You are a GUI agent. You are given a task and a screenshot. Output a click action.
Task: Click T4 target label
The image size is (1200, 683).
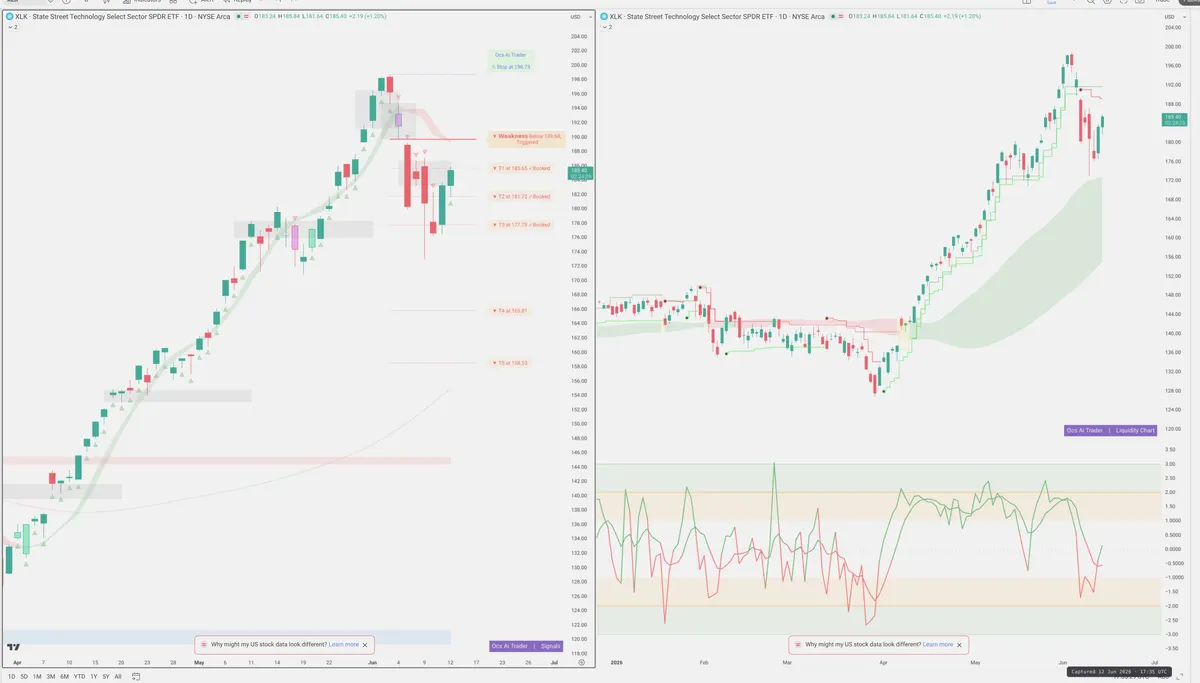(x=511, y=311)
